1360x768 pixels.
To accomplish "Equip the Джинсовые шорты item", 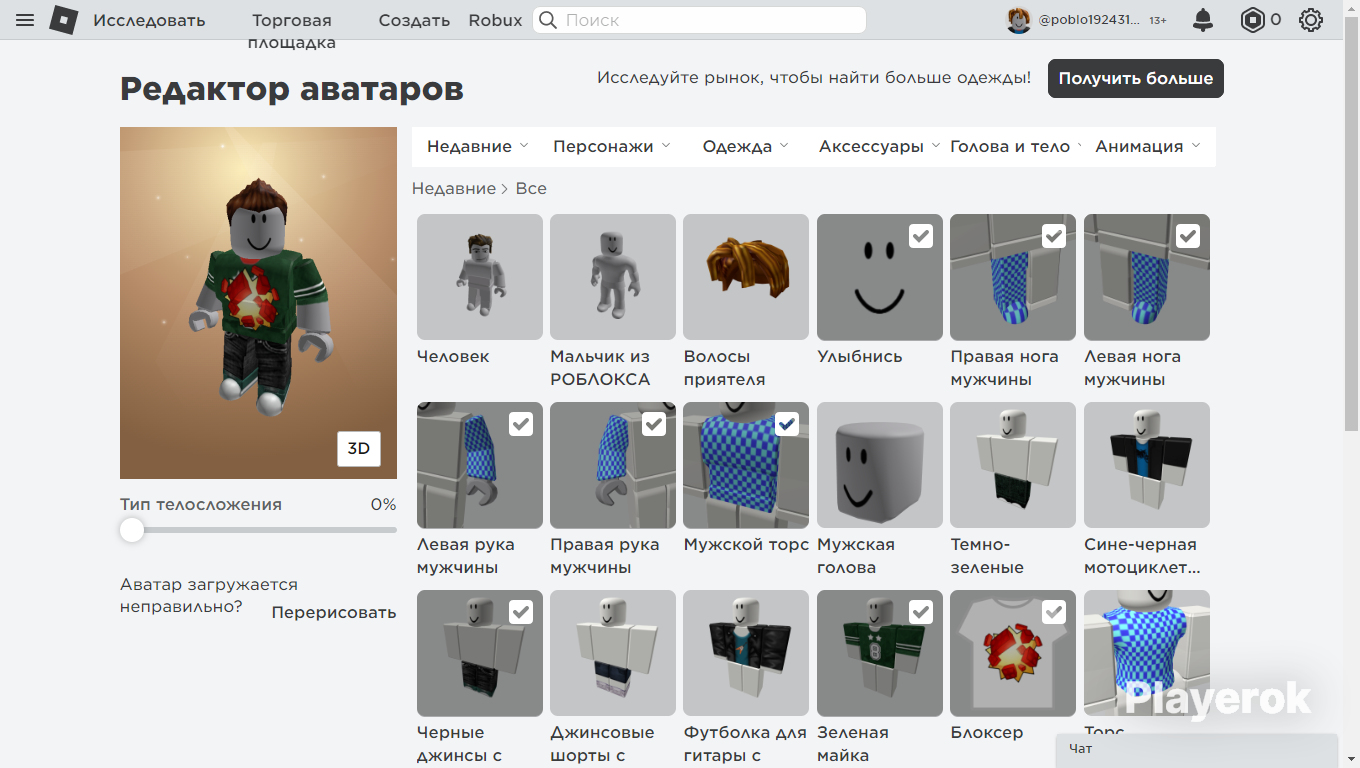I will coord(613,653).
